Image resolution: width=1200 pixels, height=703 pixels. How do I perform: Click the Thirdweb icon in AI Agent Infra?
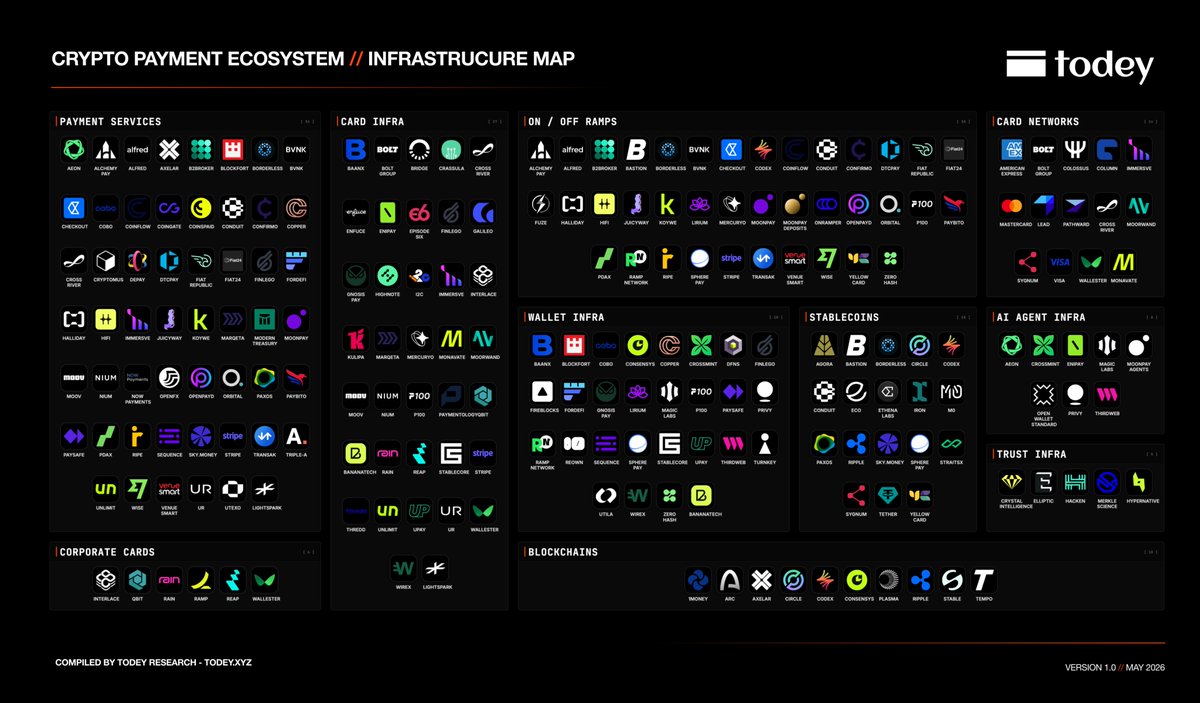tap(1106, 394)
